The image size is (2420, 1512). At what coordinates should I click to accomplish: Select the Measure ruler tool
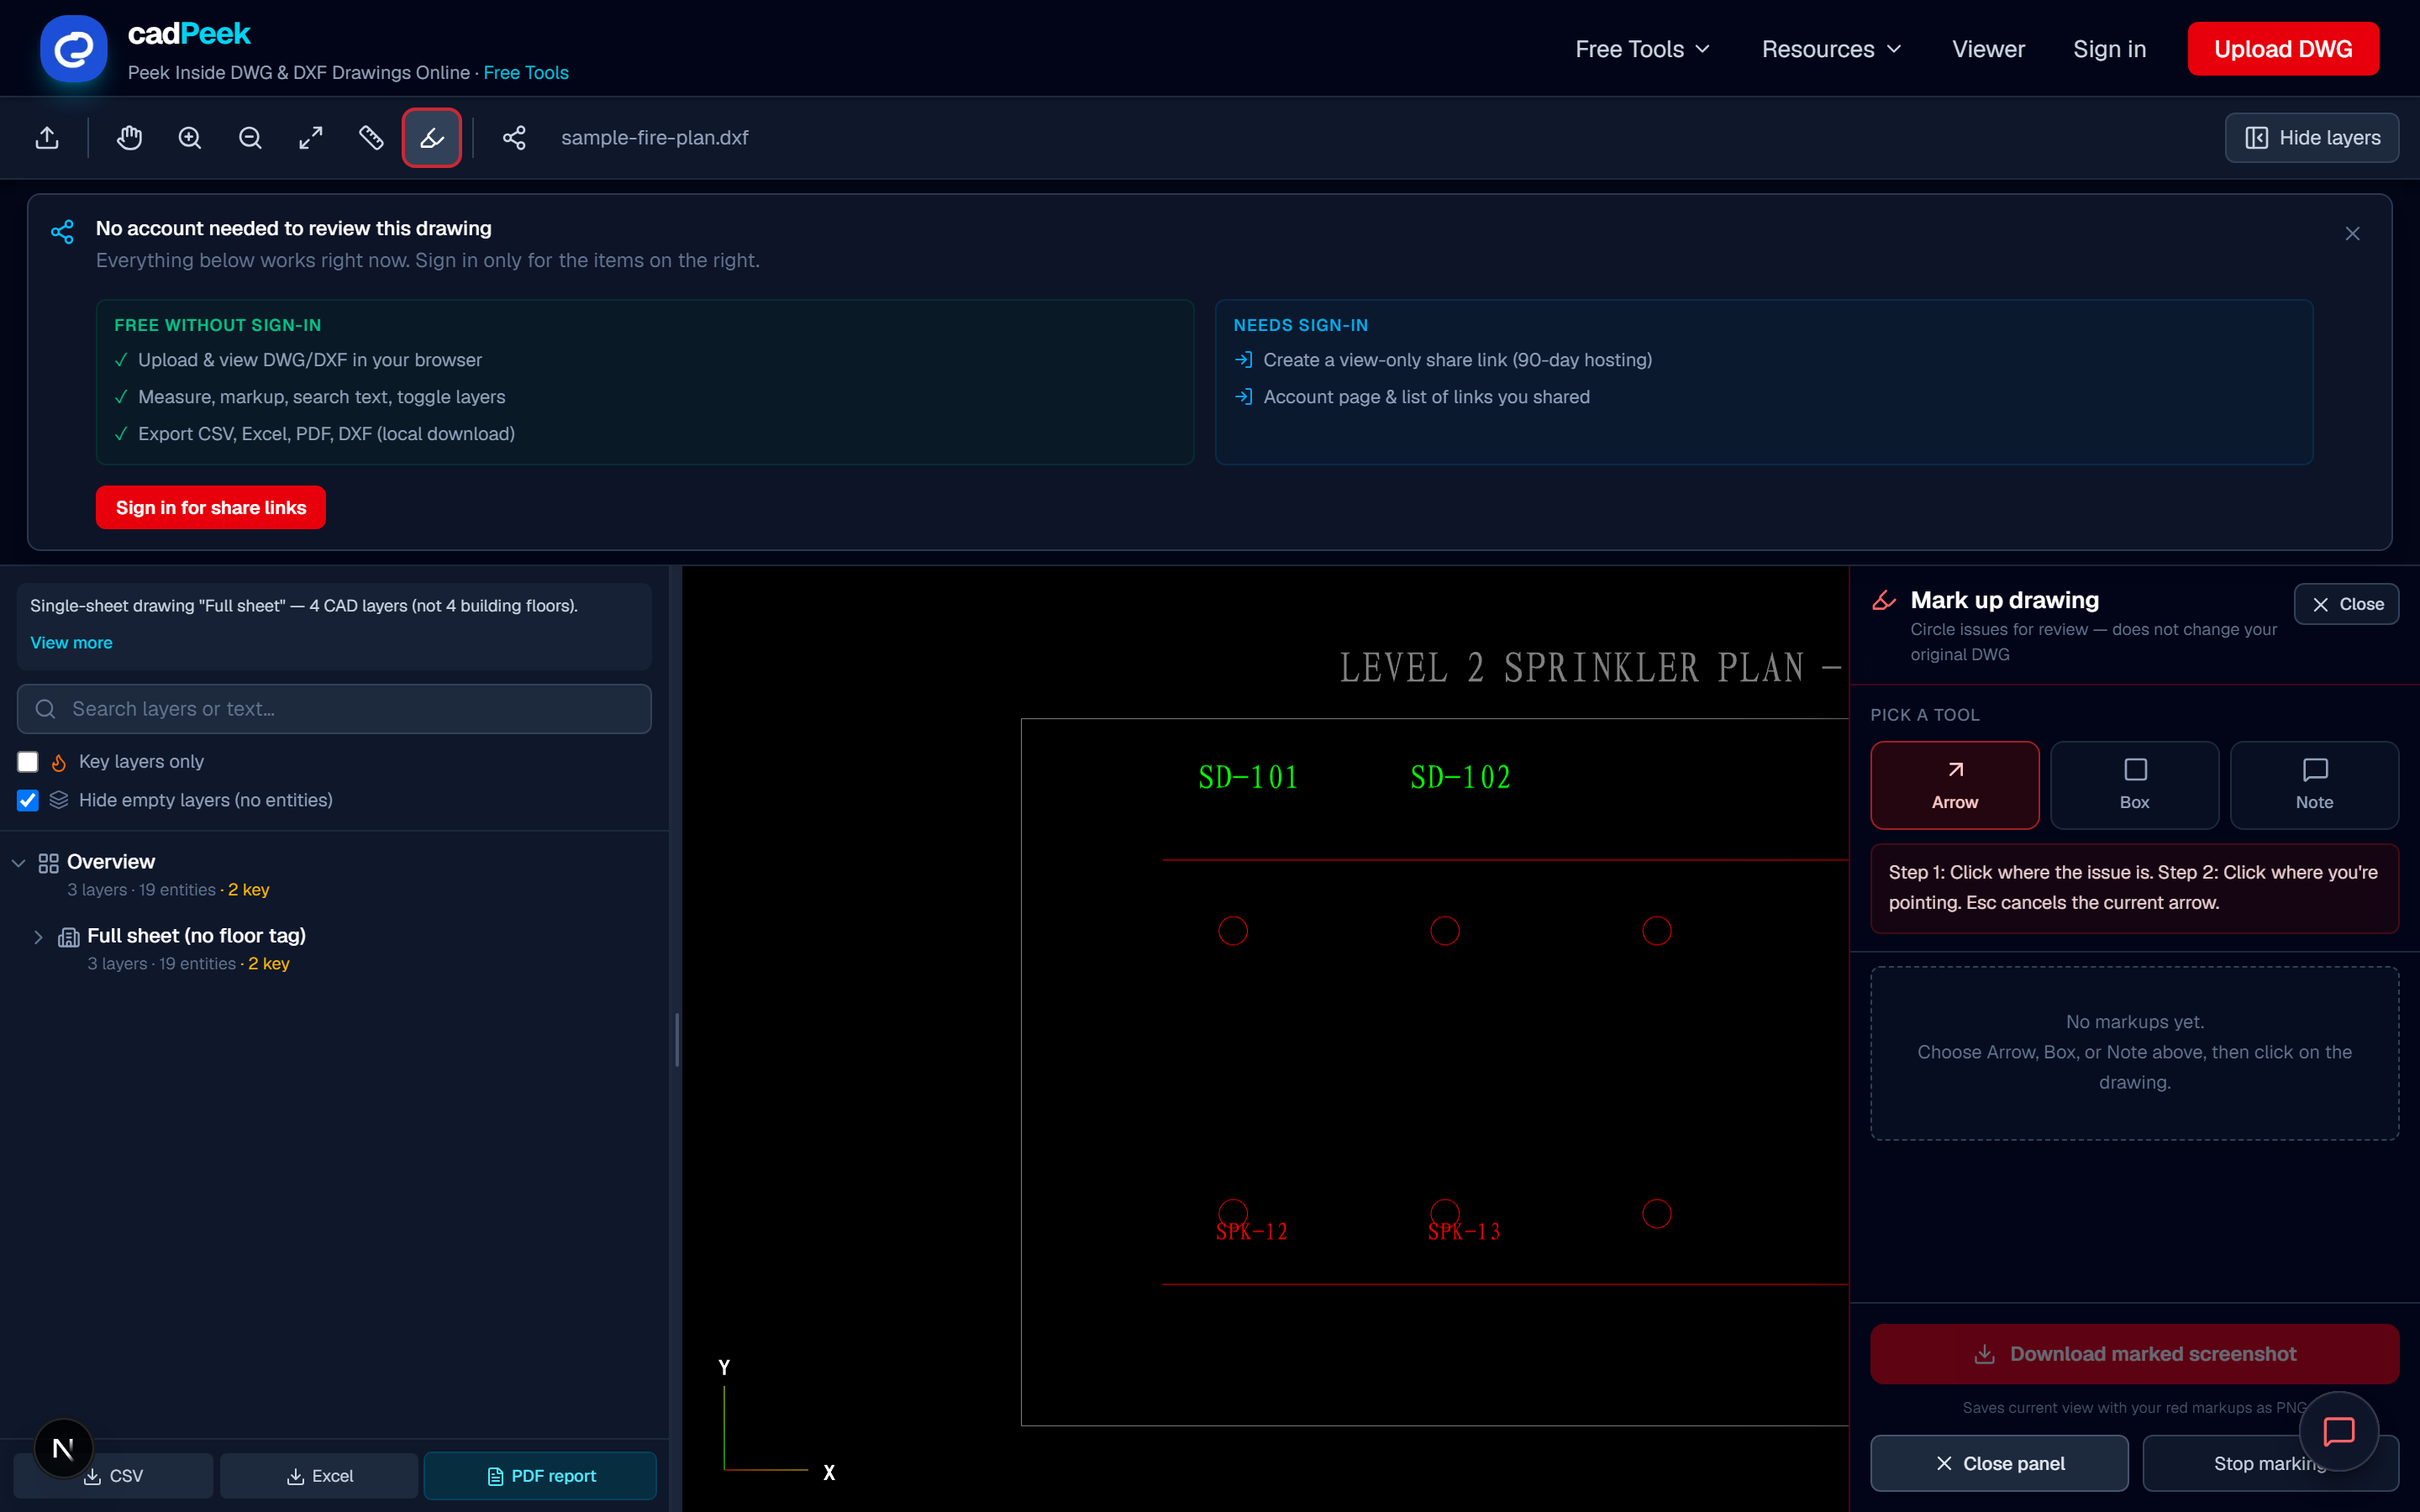coord(371,138)
